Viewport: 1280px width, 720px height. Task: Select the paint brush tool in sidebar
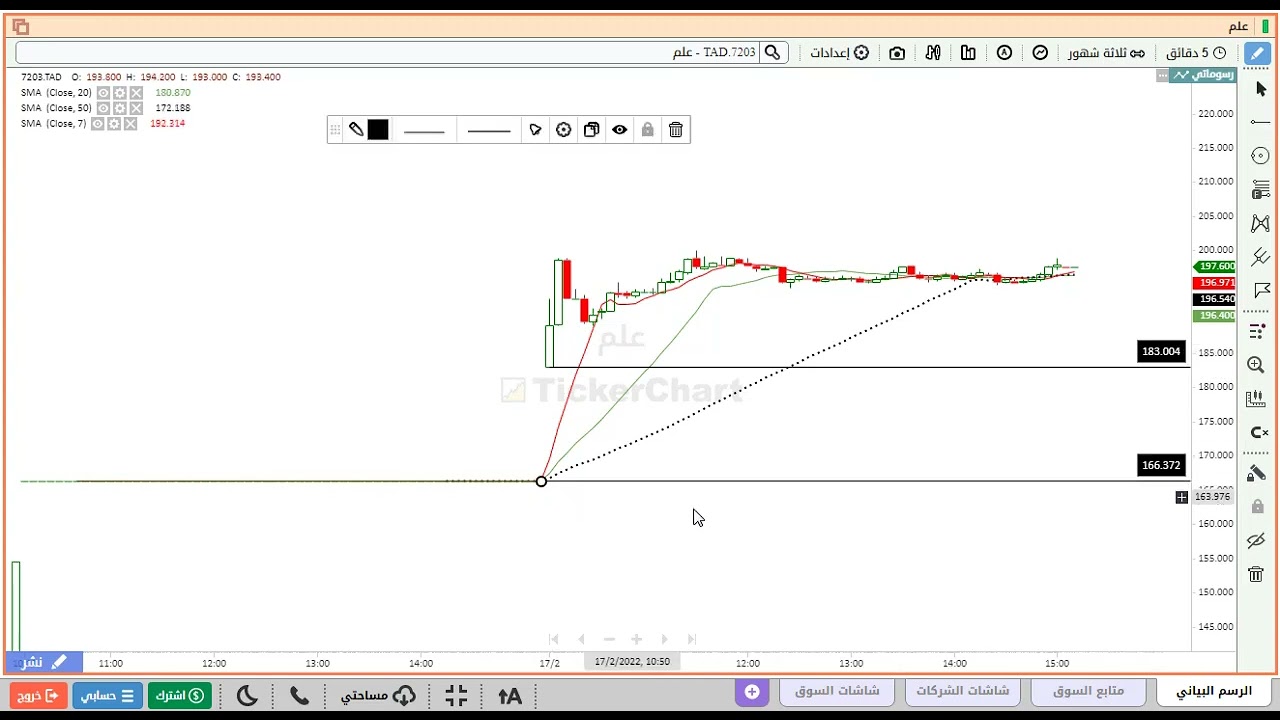pos(1257,473)
